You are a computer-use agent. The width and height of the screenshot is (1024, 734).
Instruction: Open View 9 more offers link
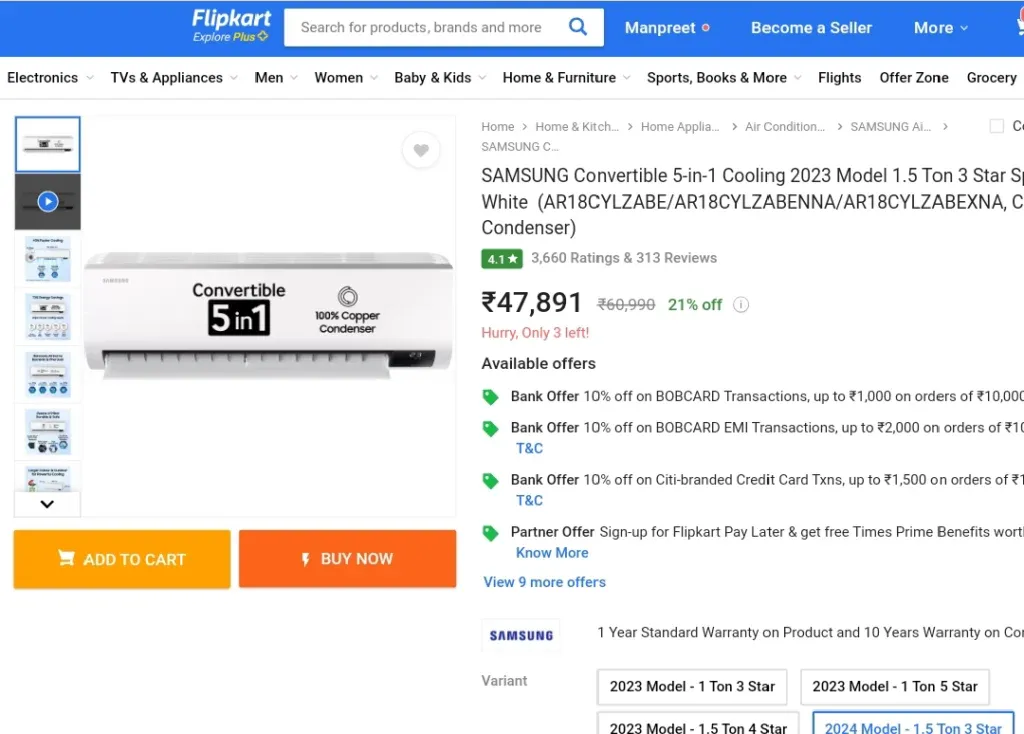[x=544, y=582]
